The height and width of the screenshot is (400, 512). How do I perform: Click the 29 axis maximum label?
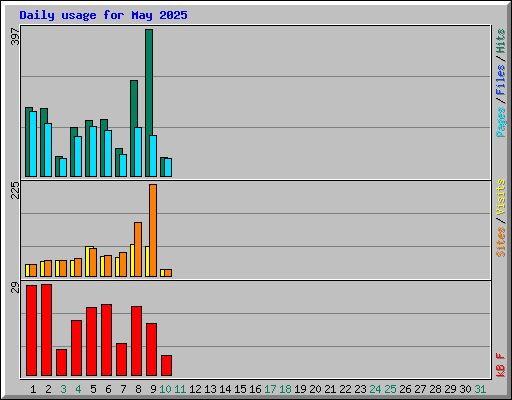(15, 287)
